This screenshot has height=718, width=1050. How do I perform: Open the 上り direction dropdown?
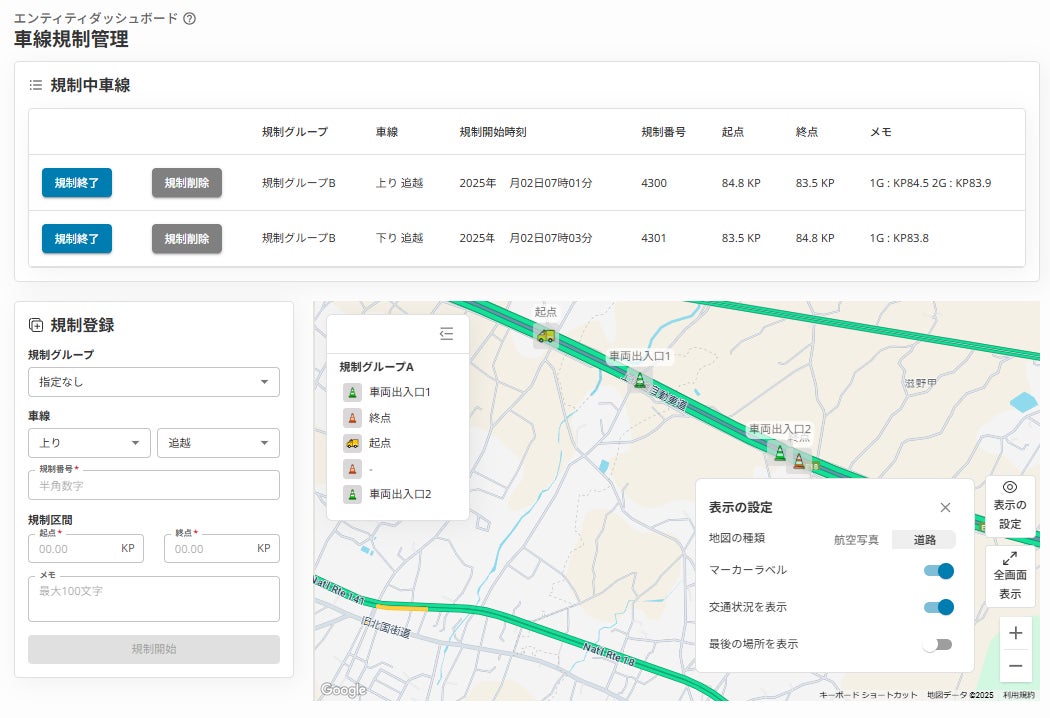89,443
